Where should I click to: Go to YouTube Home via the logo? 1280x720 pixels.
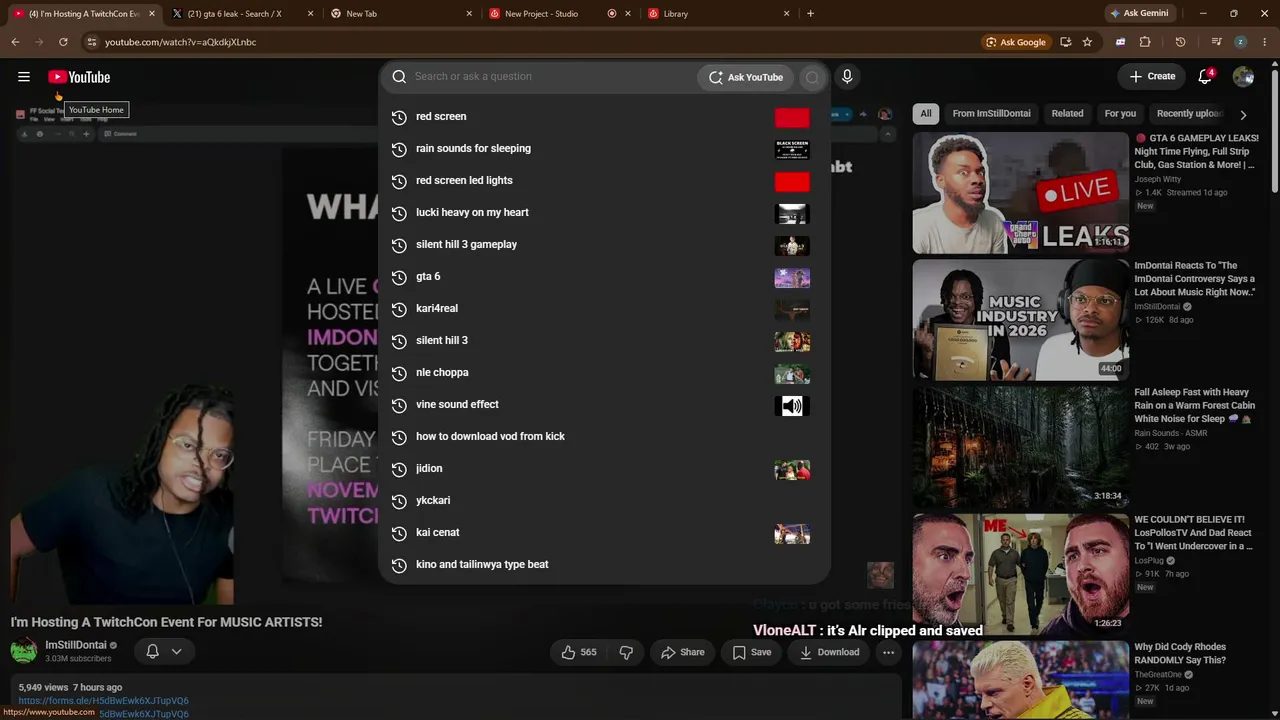[x=79, y=77]
